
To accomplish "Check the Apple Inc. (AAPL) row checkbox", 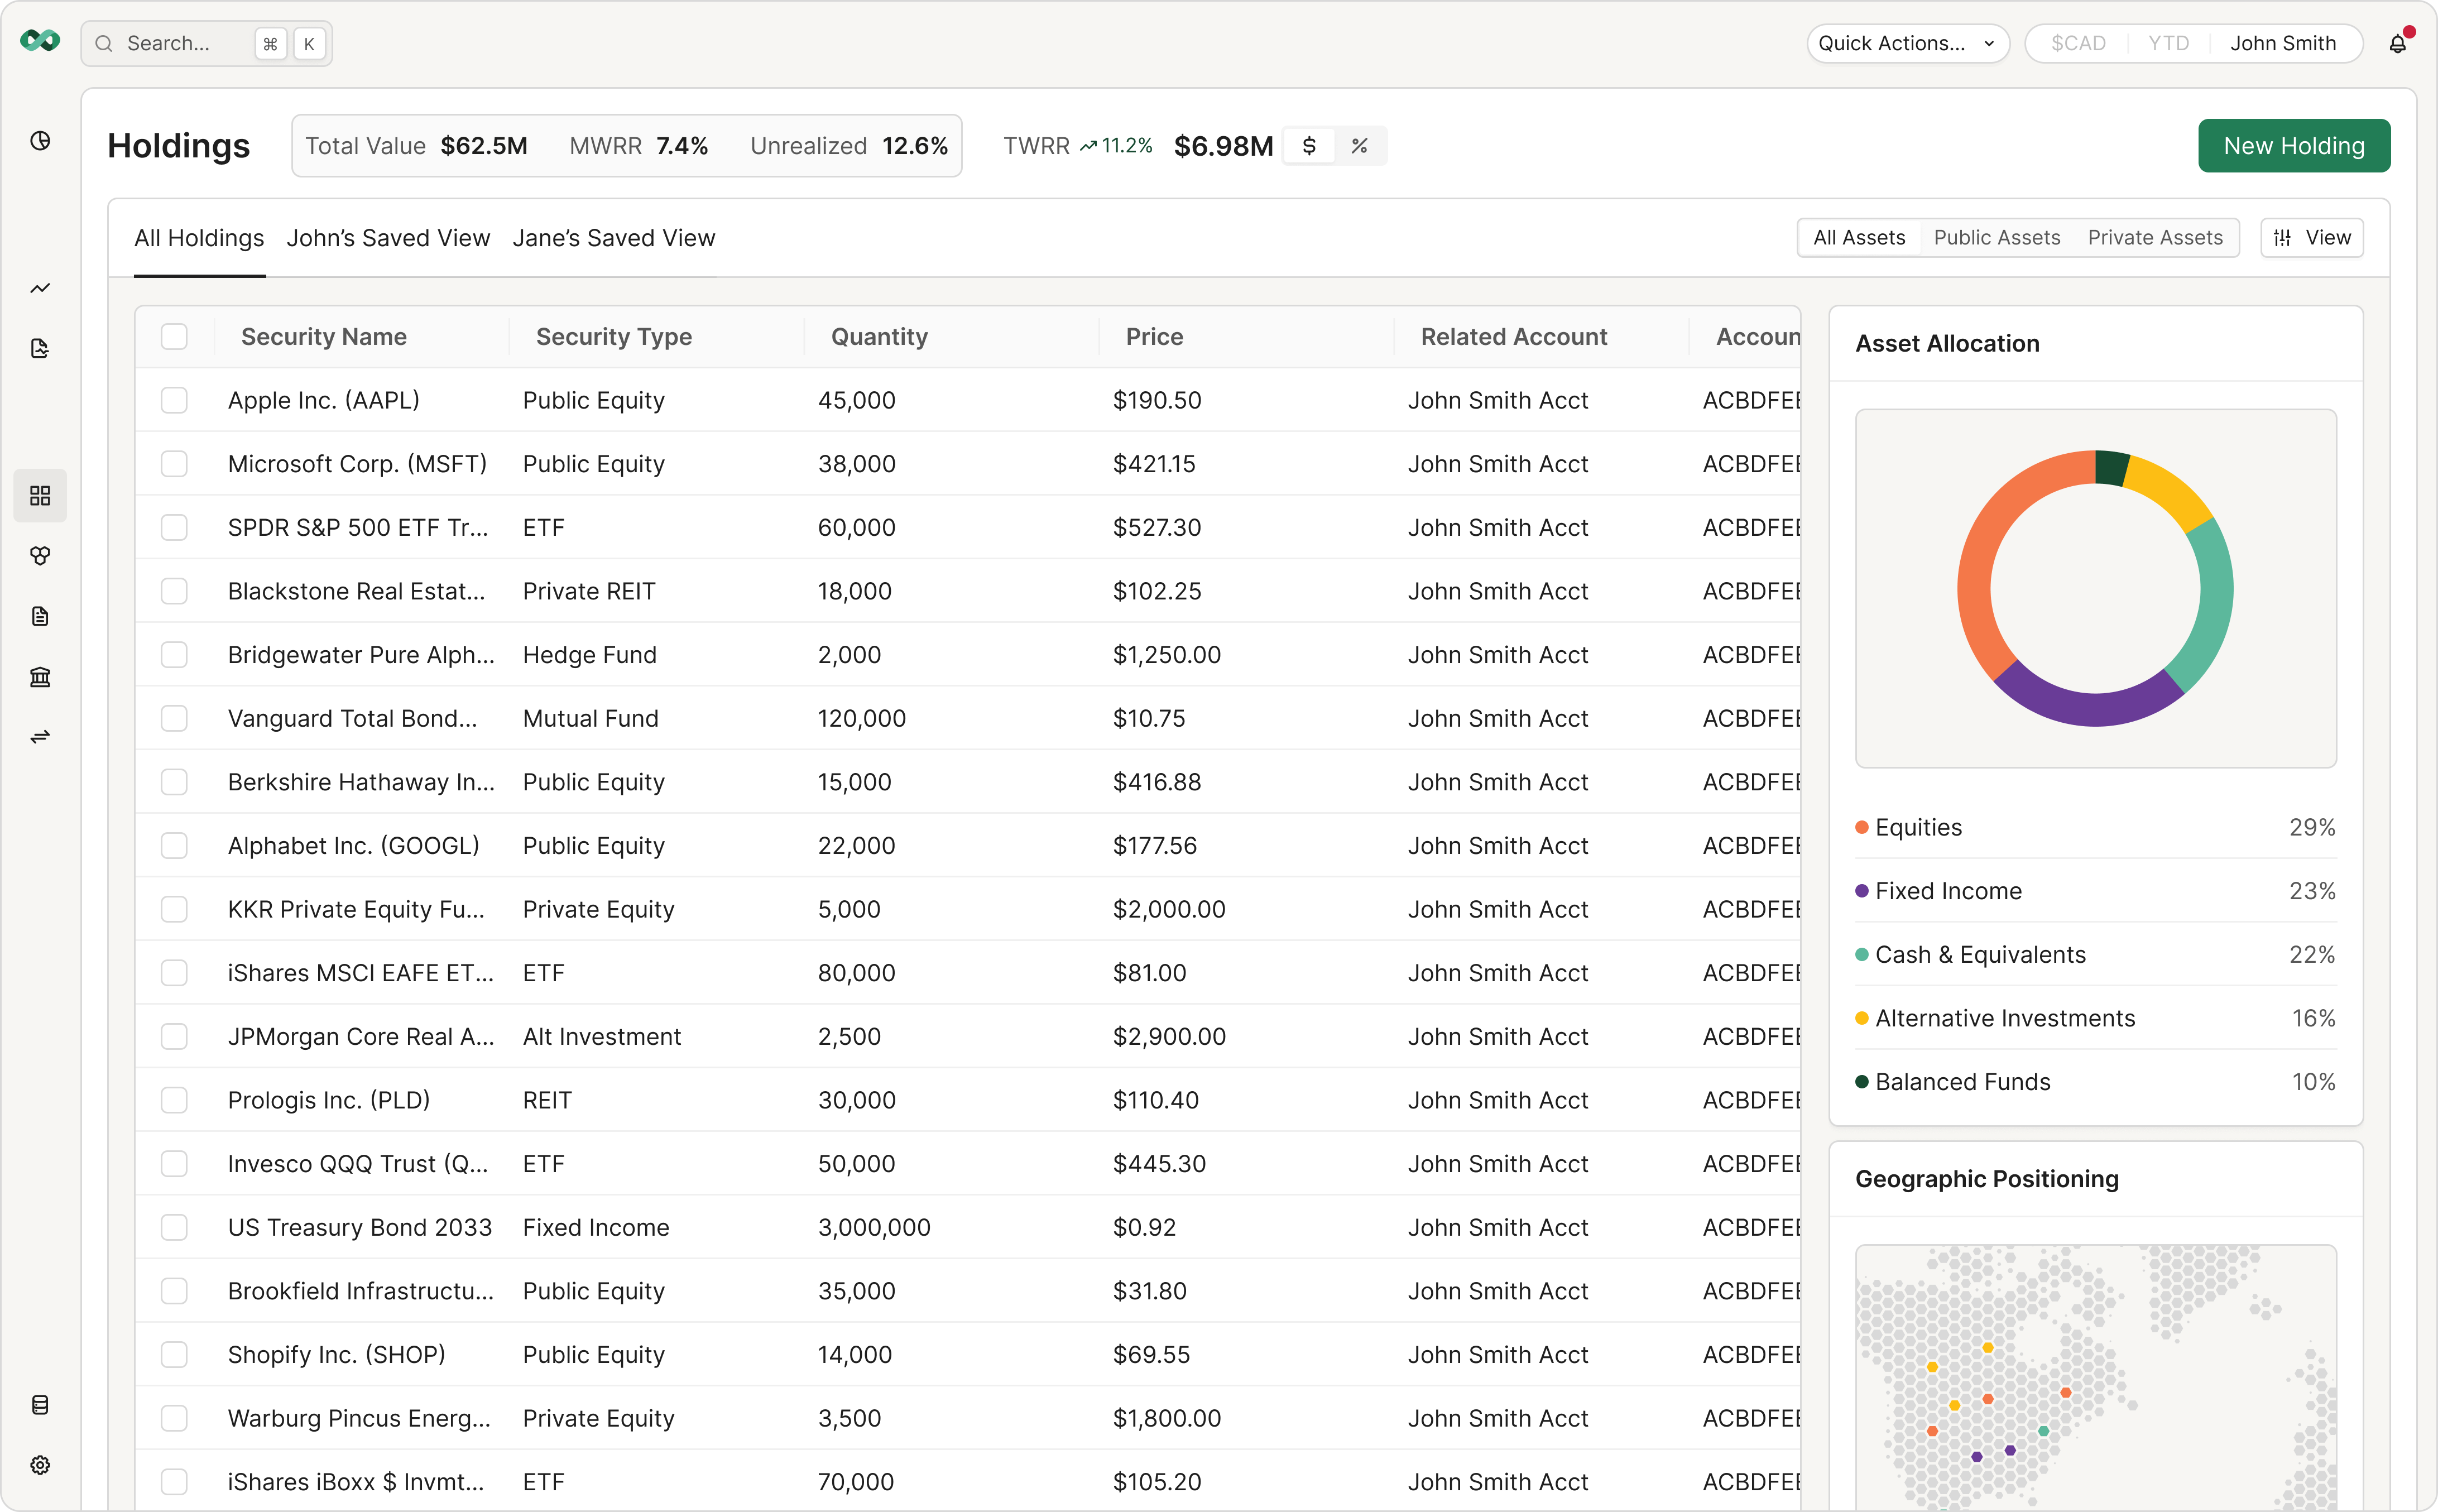I will [174, 400].
